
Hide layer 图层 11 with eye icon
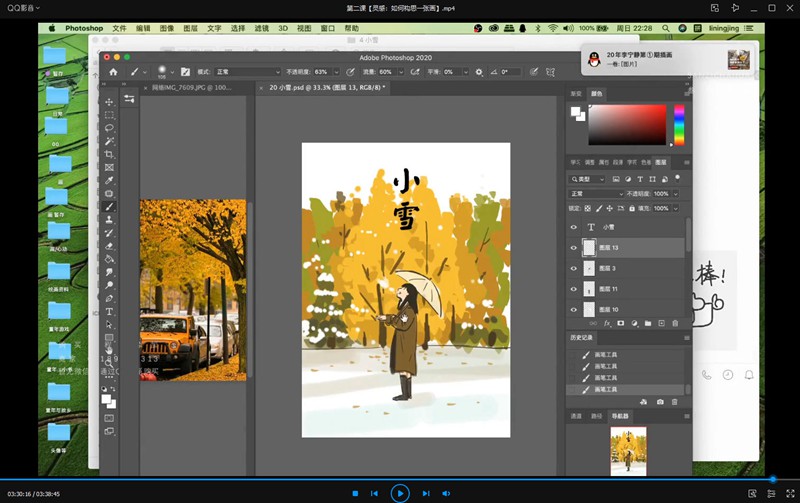573,288
